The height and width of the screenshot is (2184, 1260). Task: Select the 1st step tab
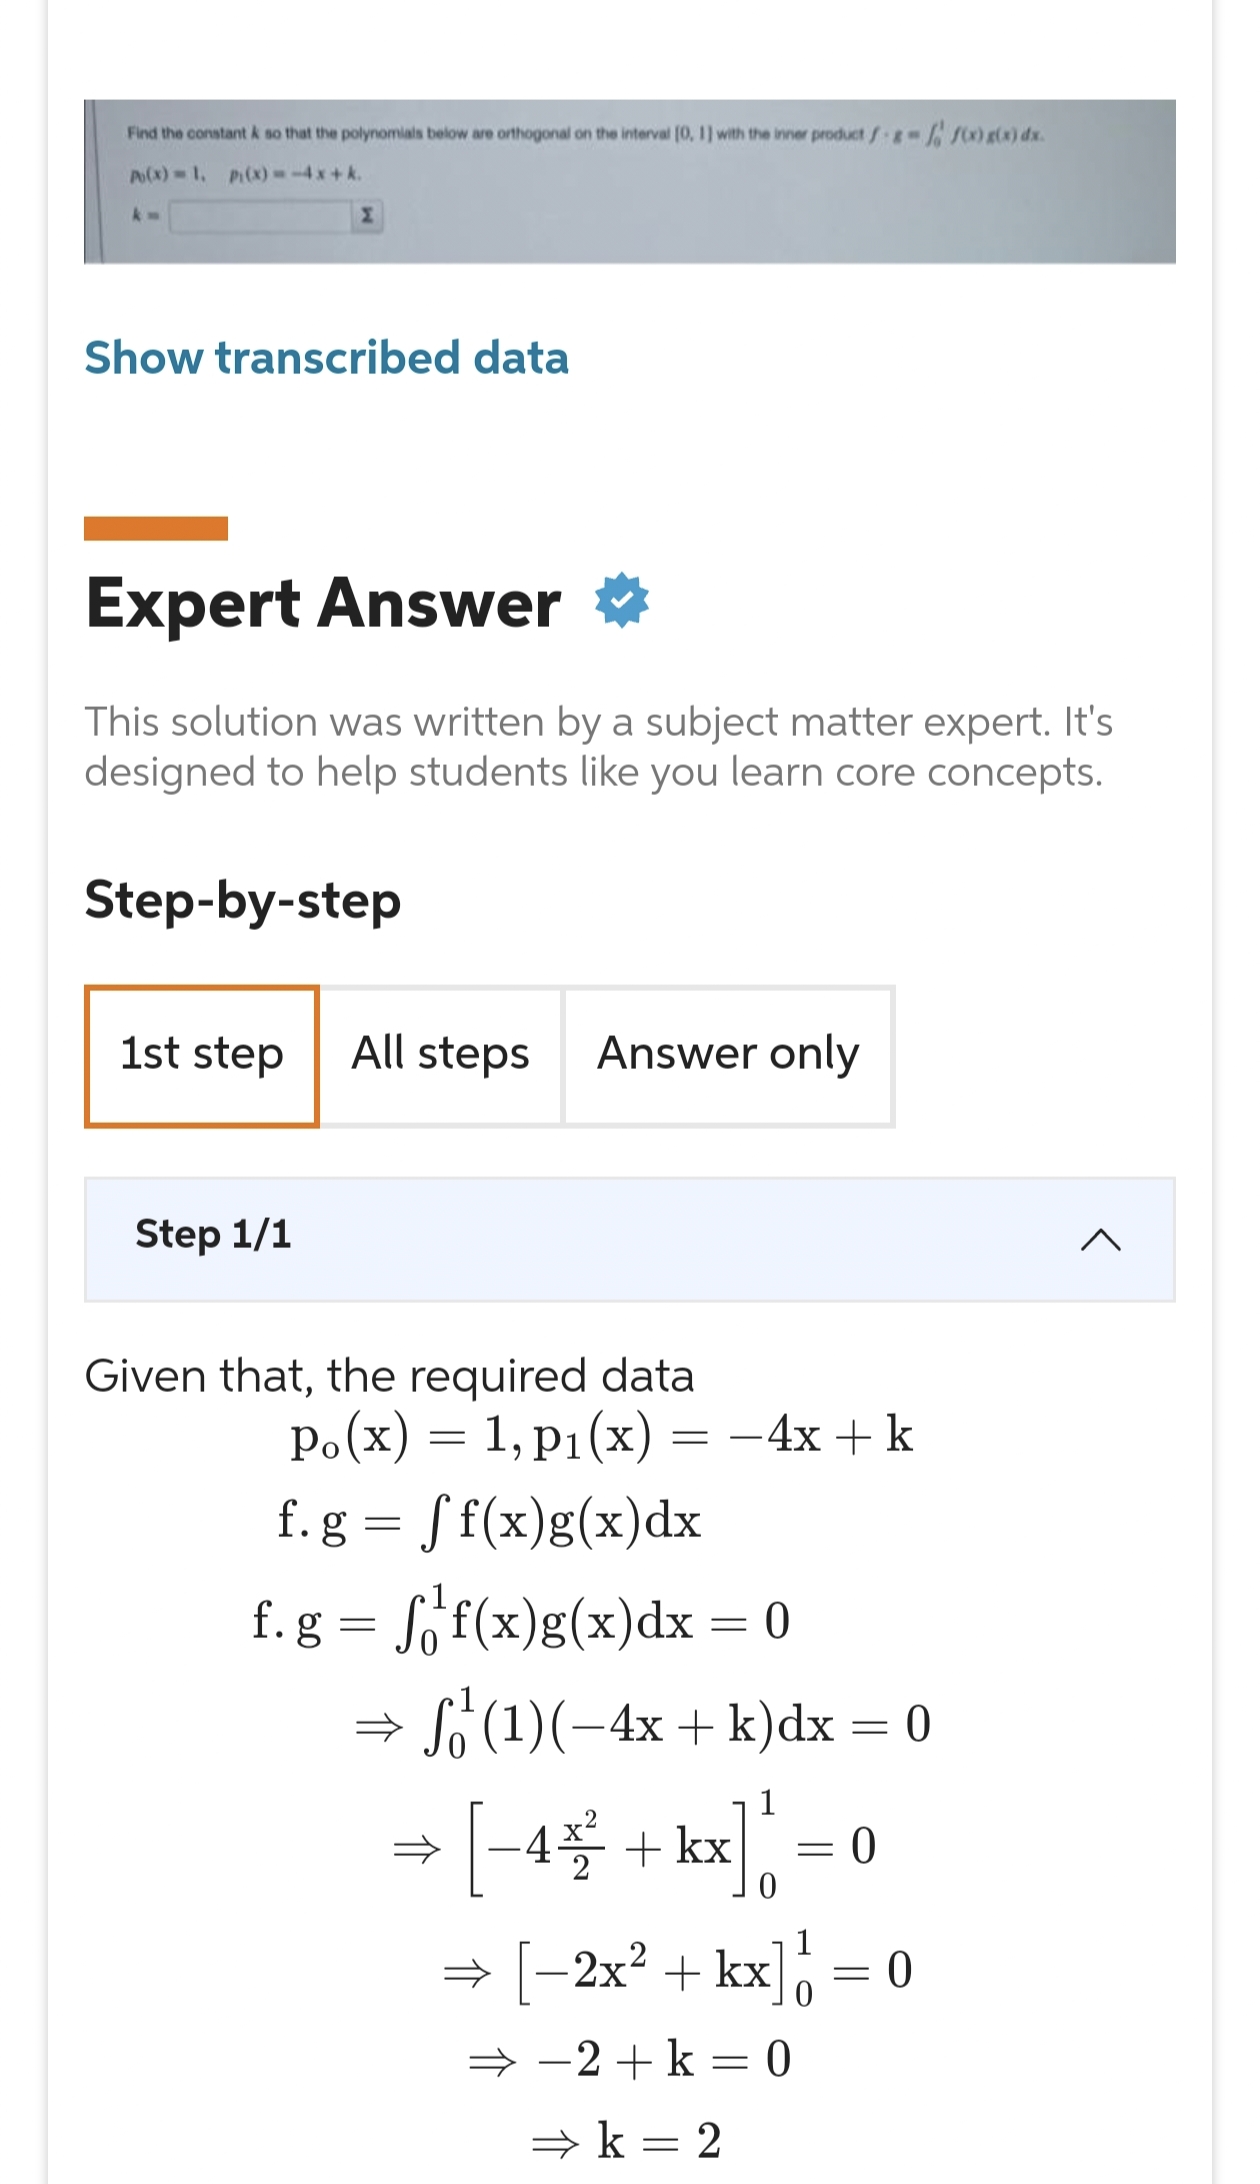[201, 1053]
